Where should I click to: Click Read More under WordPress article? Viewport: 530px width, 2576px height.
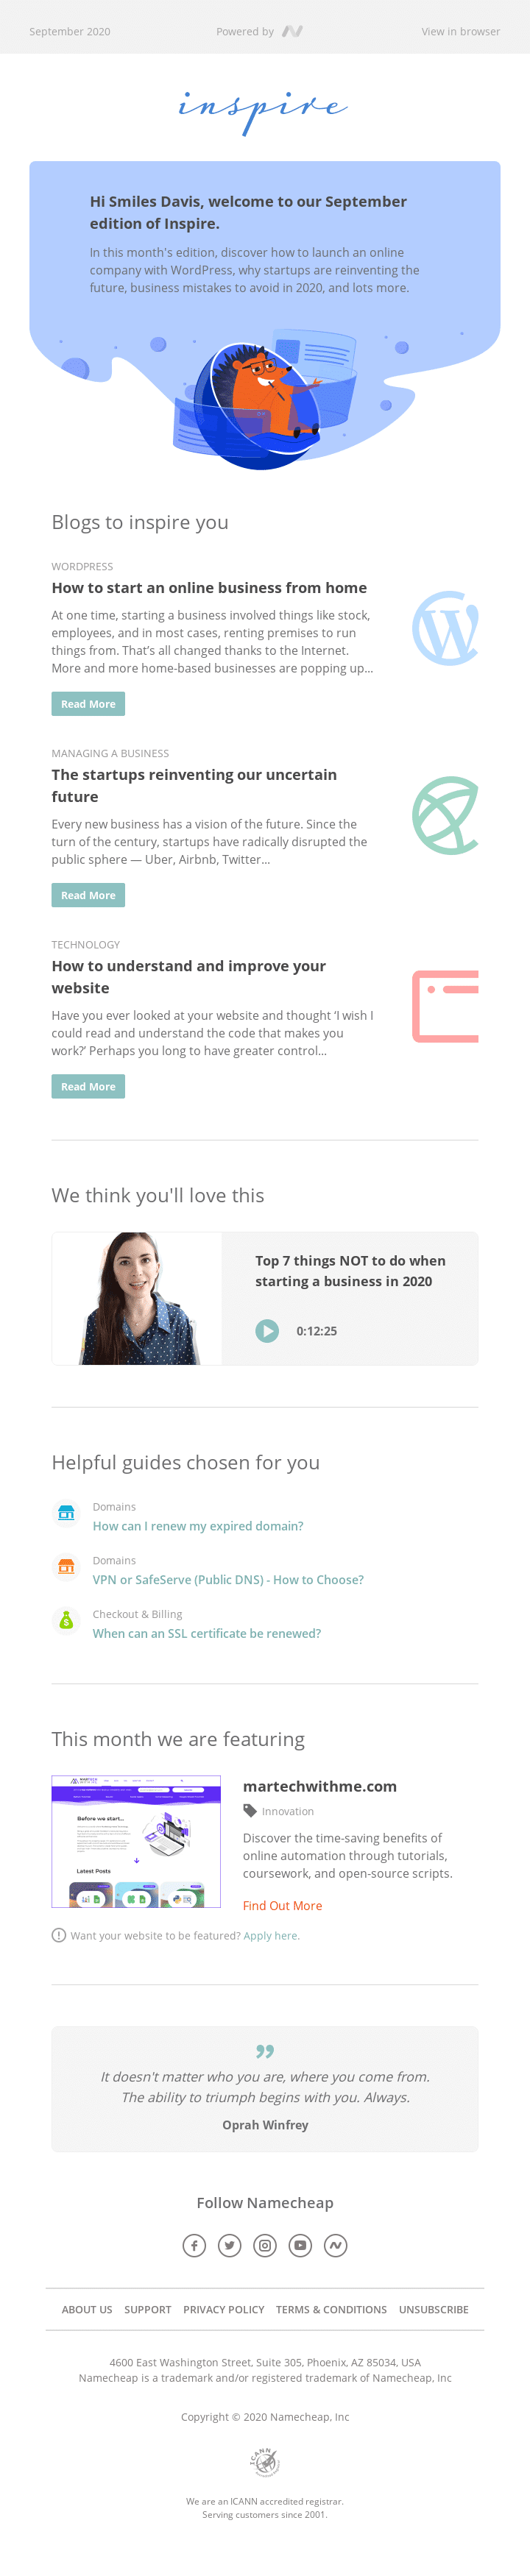tap(88, 704)
